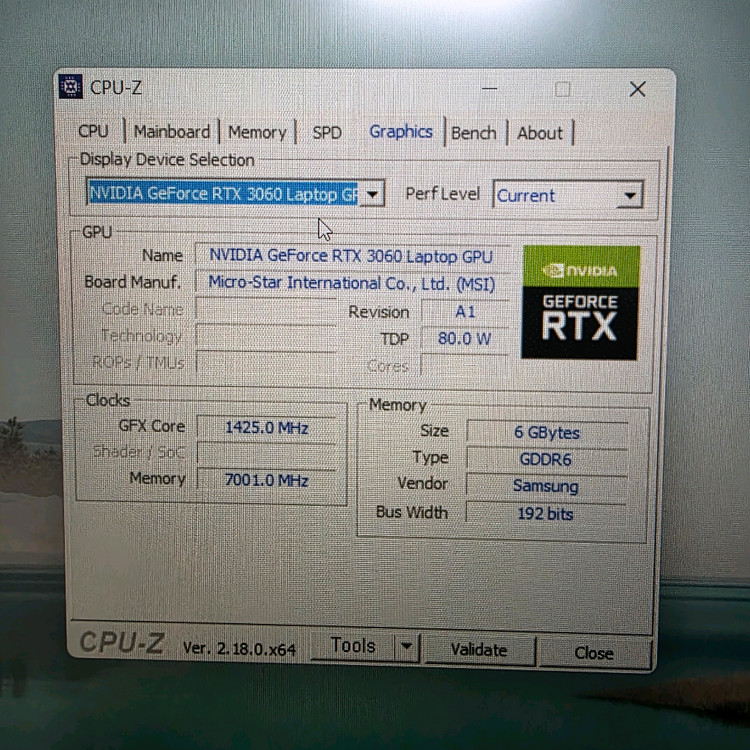Click the GPU Name field value
The width and height of the screenshot is (750, 750).
pos(352,256)
